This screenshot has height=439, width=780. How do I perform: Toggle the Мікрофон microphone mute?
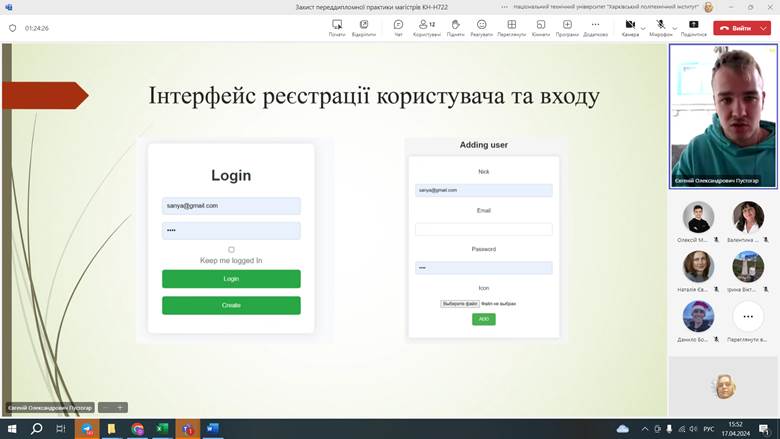tap(661, 27)
